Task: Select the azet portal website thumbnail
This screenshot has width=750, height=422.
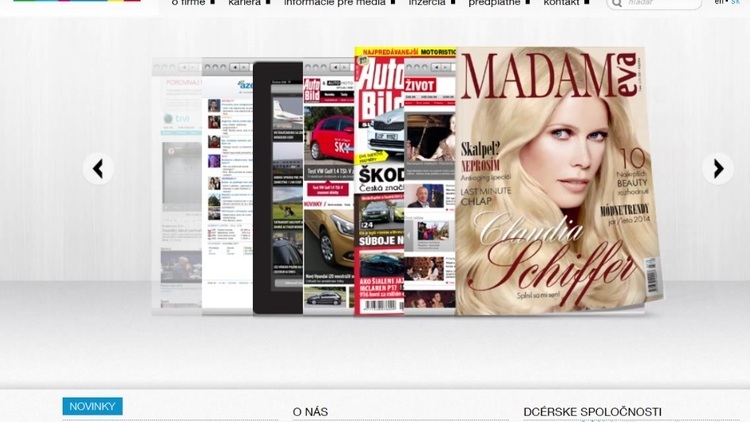Action: point(227,187)
